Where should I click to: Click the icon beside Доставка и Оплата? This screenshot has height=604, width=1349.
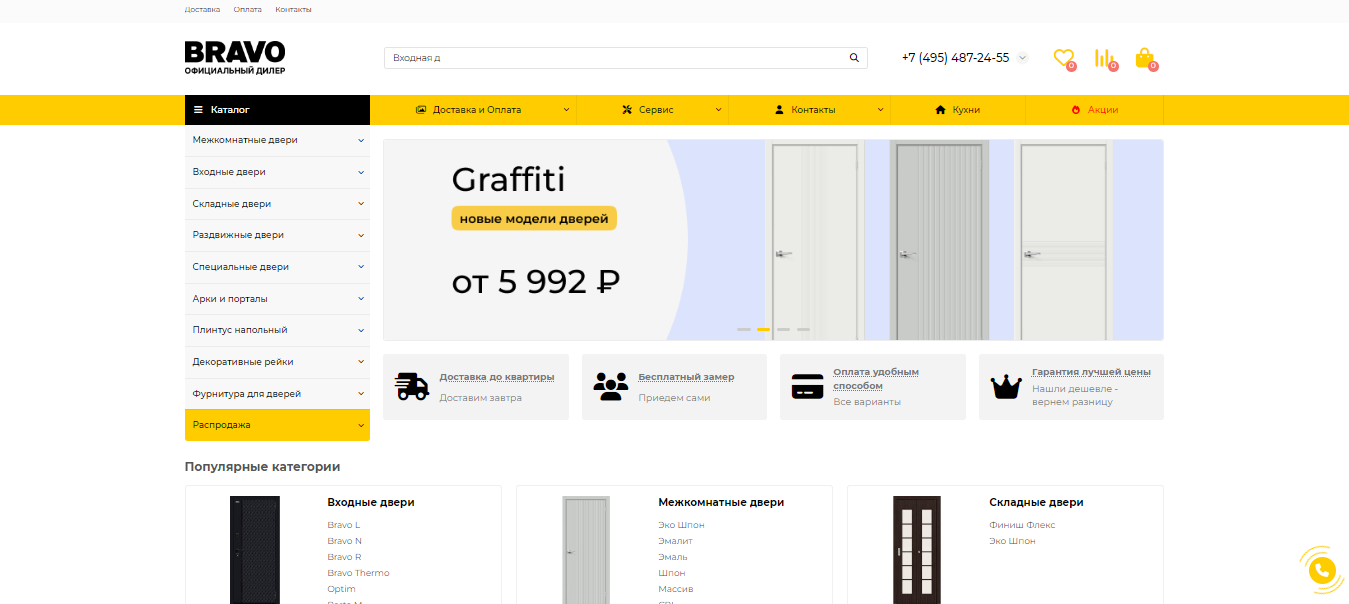point(421,110)
